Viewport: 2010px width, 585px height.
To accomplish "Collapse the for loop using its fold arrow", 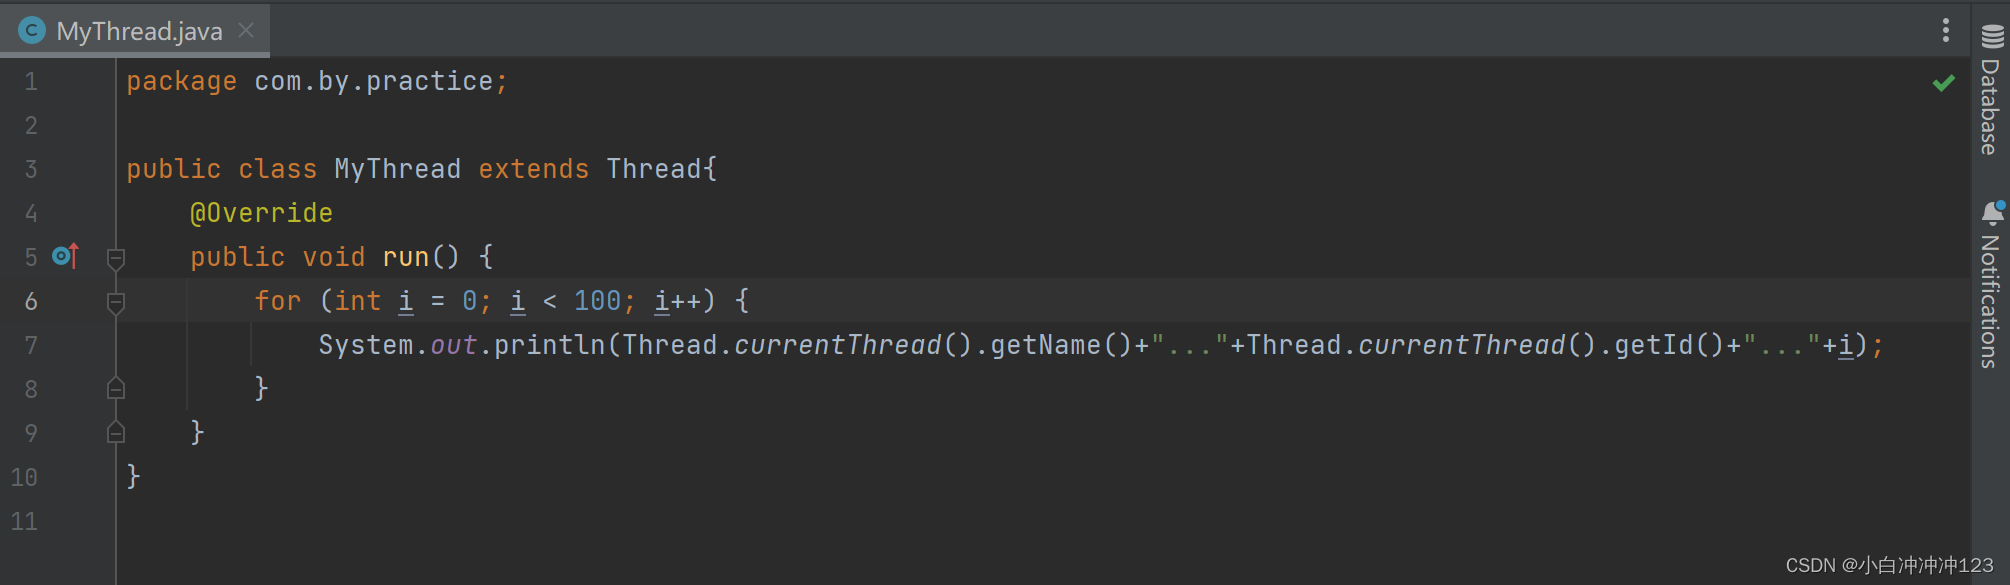I will 115,301.
